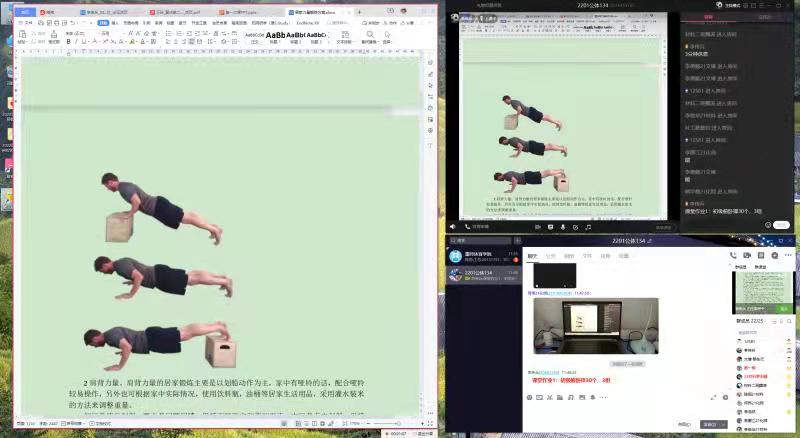Toggle Bold formatting in WPS
This screenshot has width=800, height=438.
(x=68, y=42)
